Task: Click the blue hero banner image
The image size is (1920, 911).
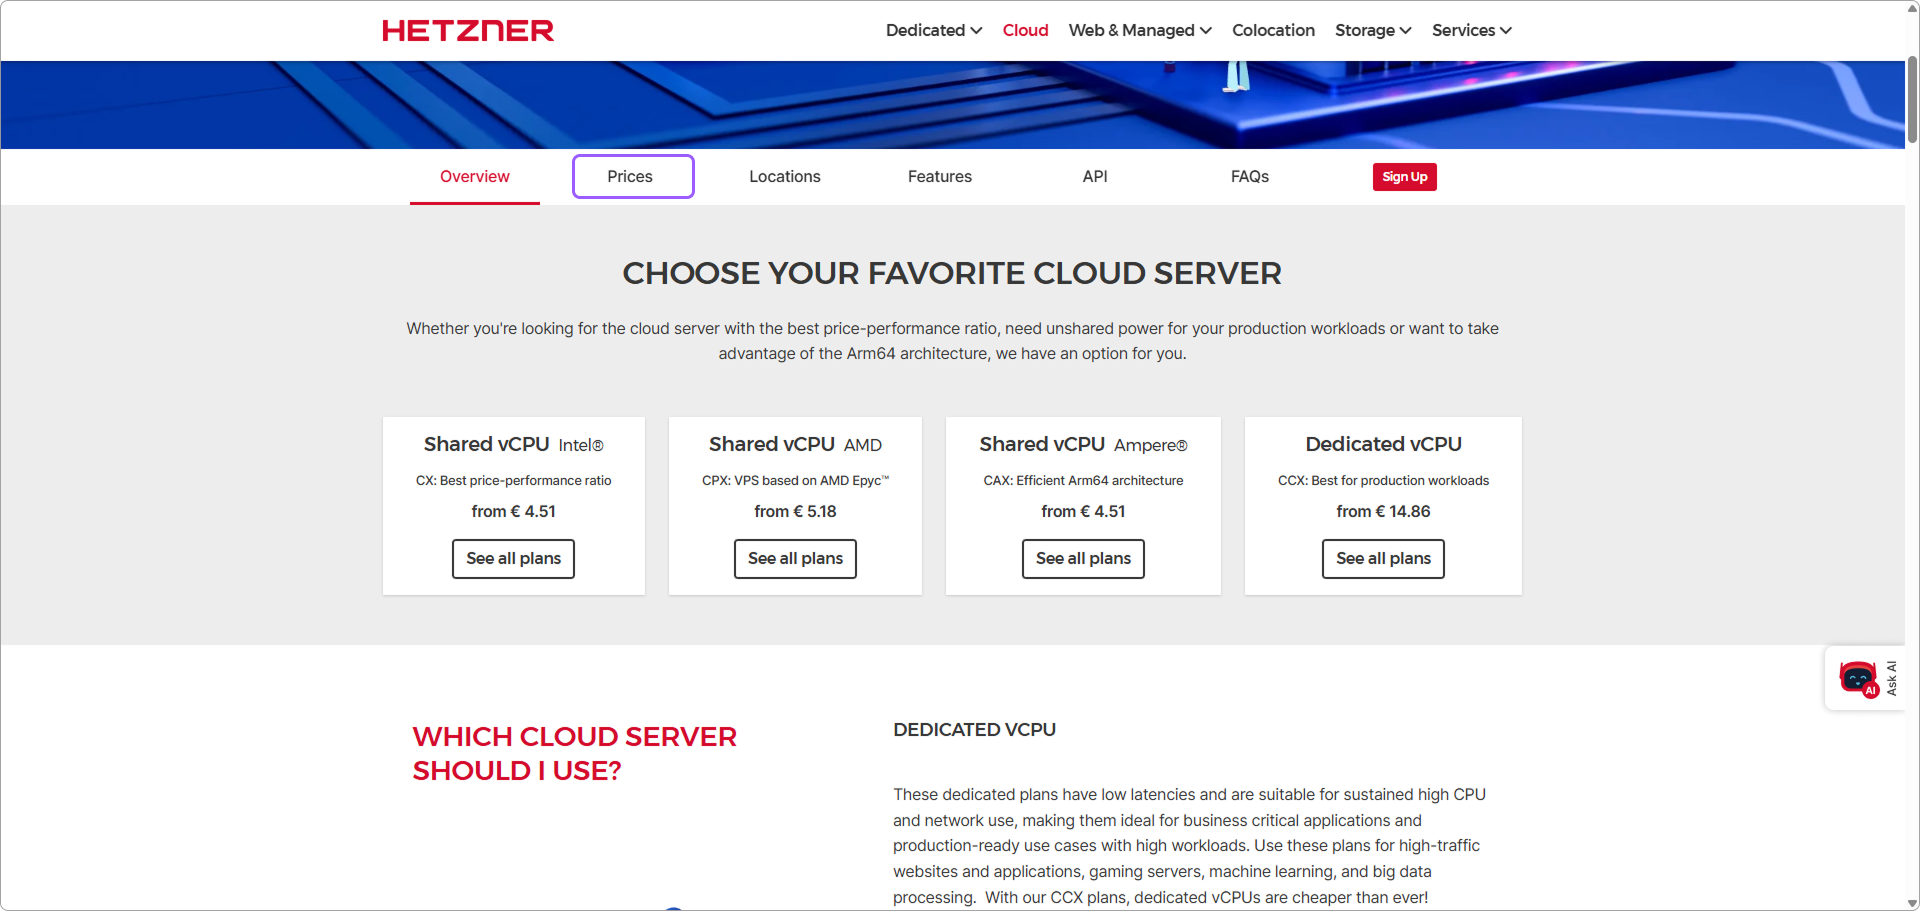Action: coord(952,105)
